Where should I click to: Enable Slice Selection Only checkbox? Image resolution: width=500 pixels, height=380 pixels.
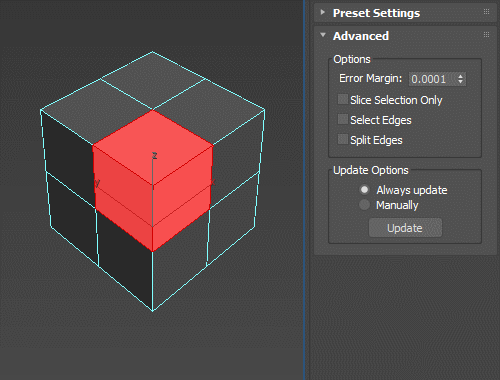(343, 99)
